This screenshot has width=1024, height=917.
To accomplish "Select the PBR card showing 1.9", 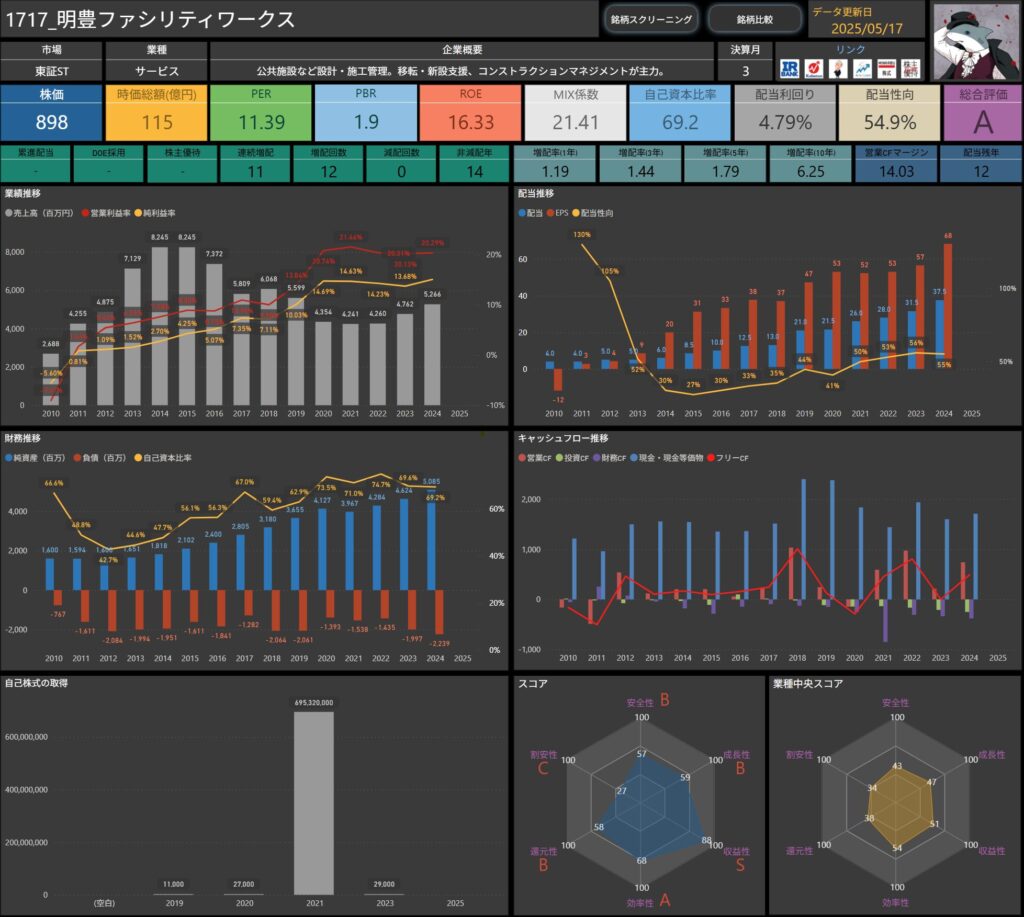I will click(366, 112).
